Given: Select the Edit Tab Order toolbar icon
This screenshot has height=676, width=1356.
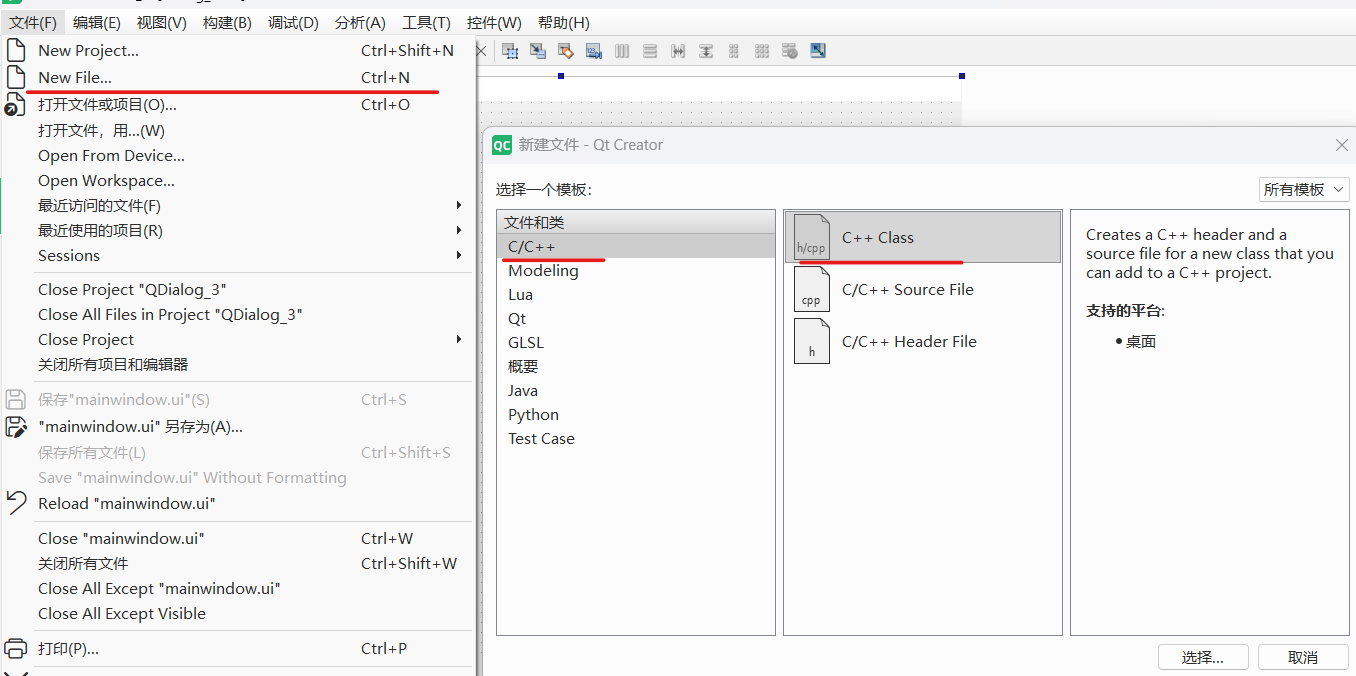Looking at the screenshot, I should point(594,51).
